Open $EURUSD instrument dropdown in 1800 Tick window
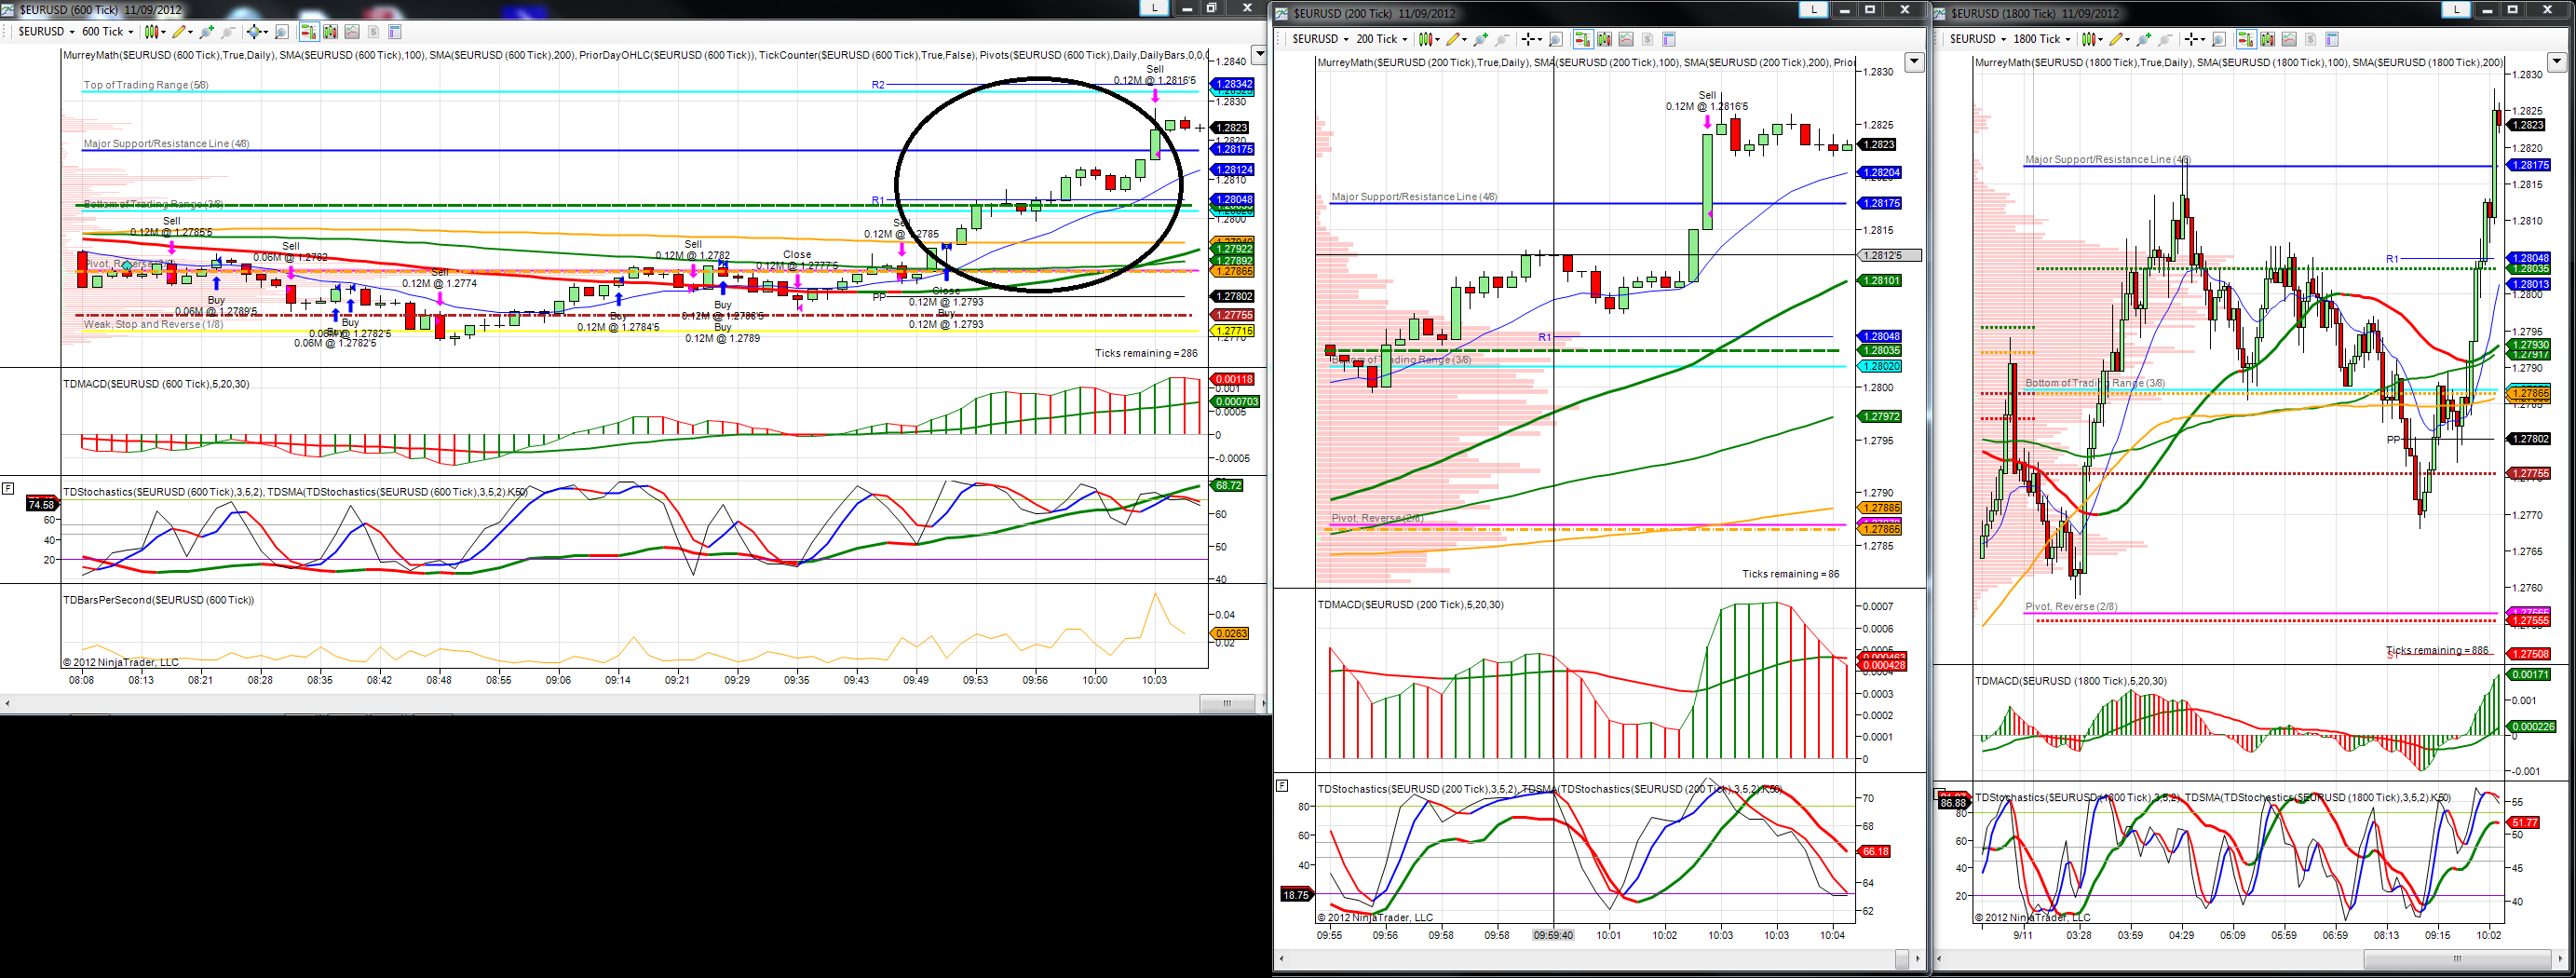 (x=1978, y=39)
